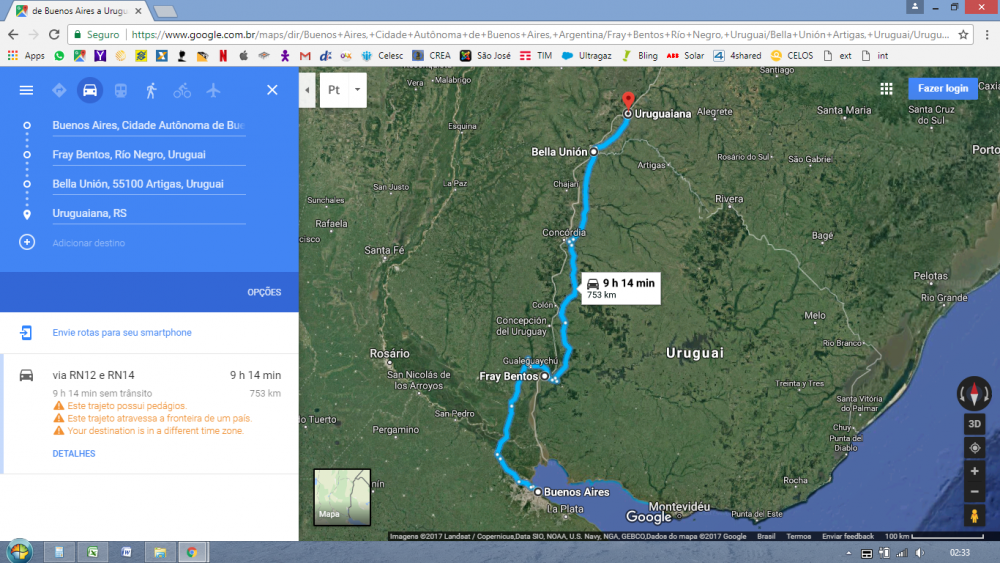Close the directions panel with X
The height and width of the screenshot is (563, 1000).
pos(272,90)
